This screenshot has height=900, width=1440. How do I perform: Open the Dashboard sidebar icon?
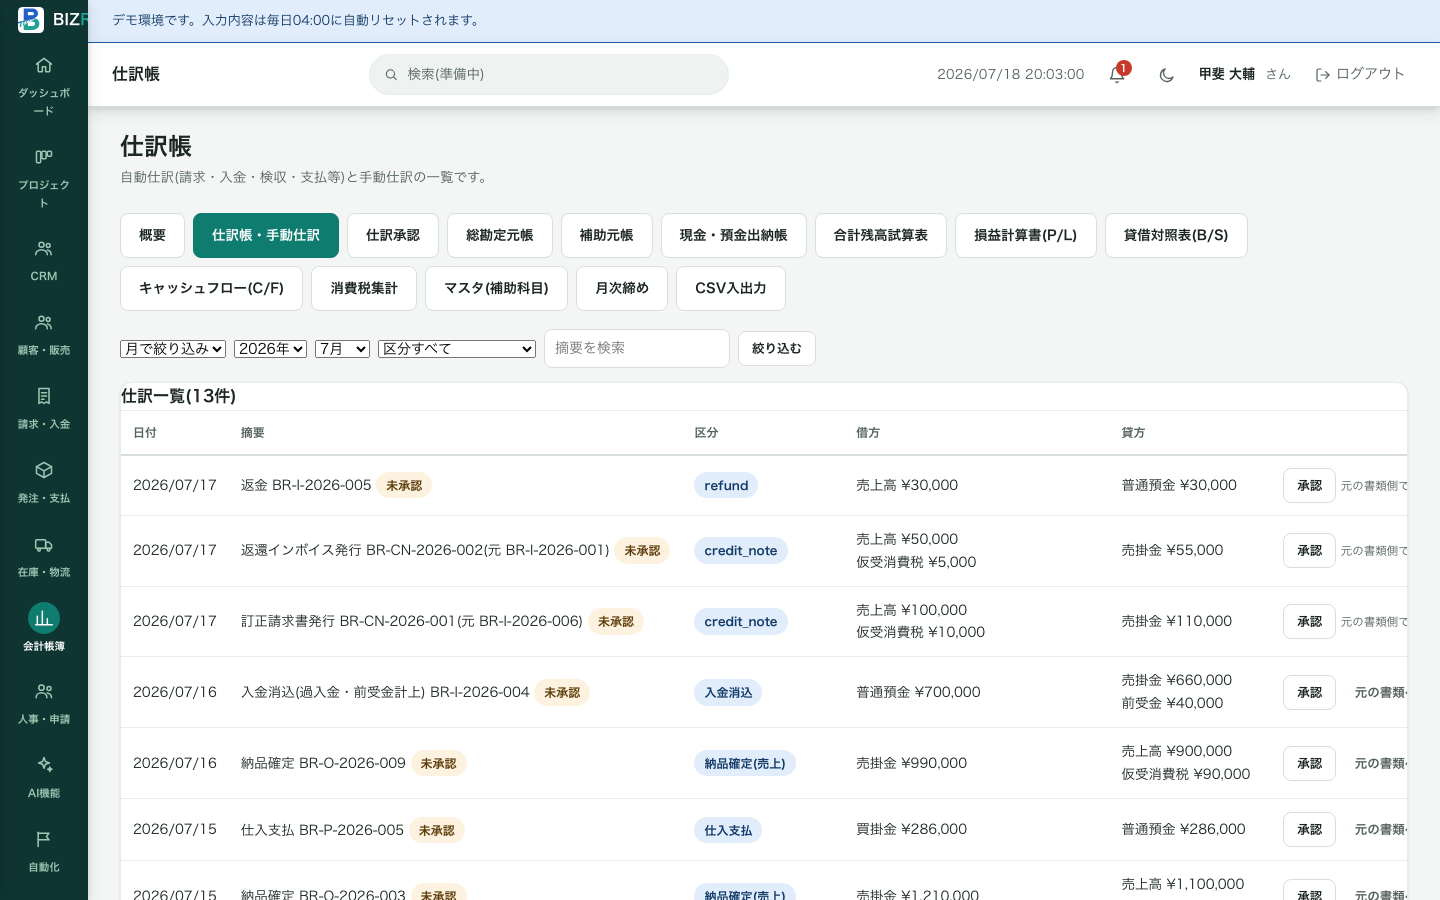pos(44,66)
